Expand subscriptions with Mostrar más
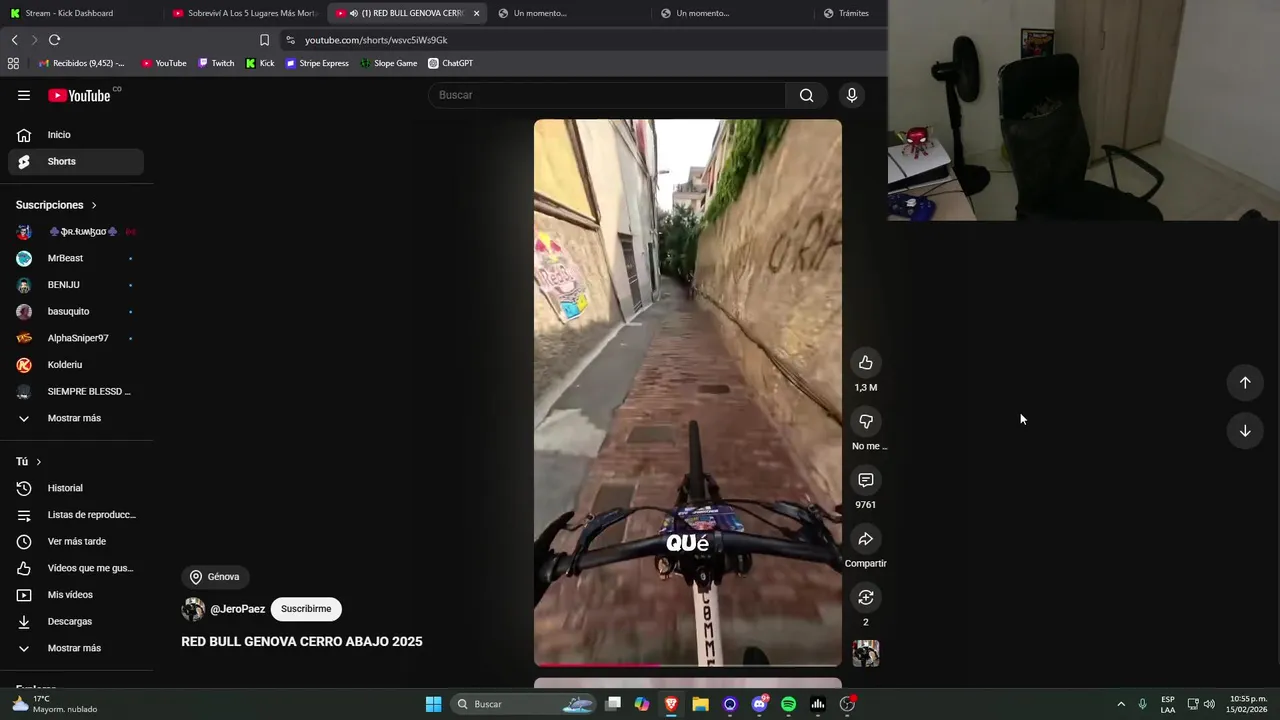Viewport: 1280px width, 720px height. click(x=75, y=418)
